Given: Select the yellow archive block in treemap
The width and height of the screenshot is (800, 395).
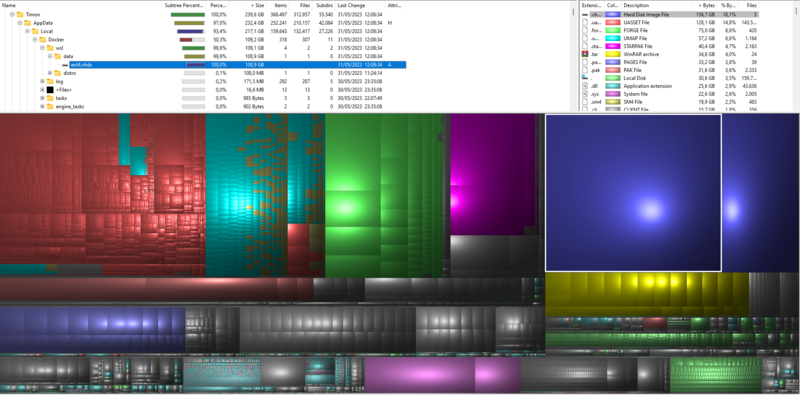Looking at the screenshot, I should (x=647, y=294).
